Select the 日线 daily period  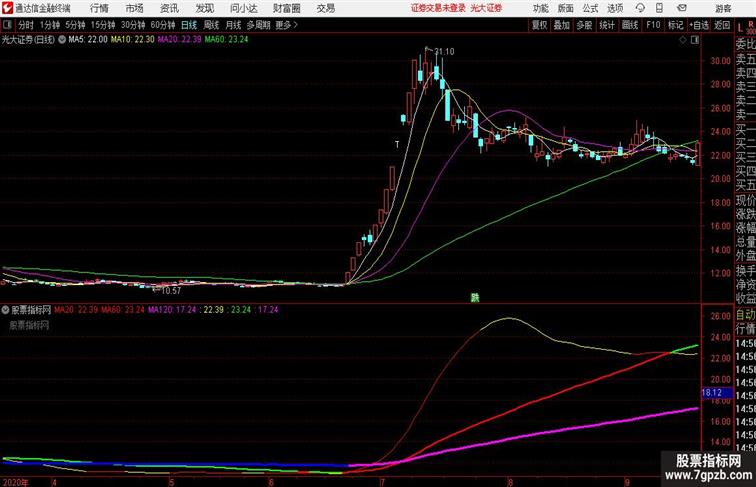coord(189,25)
